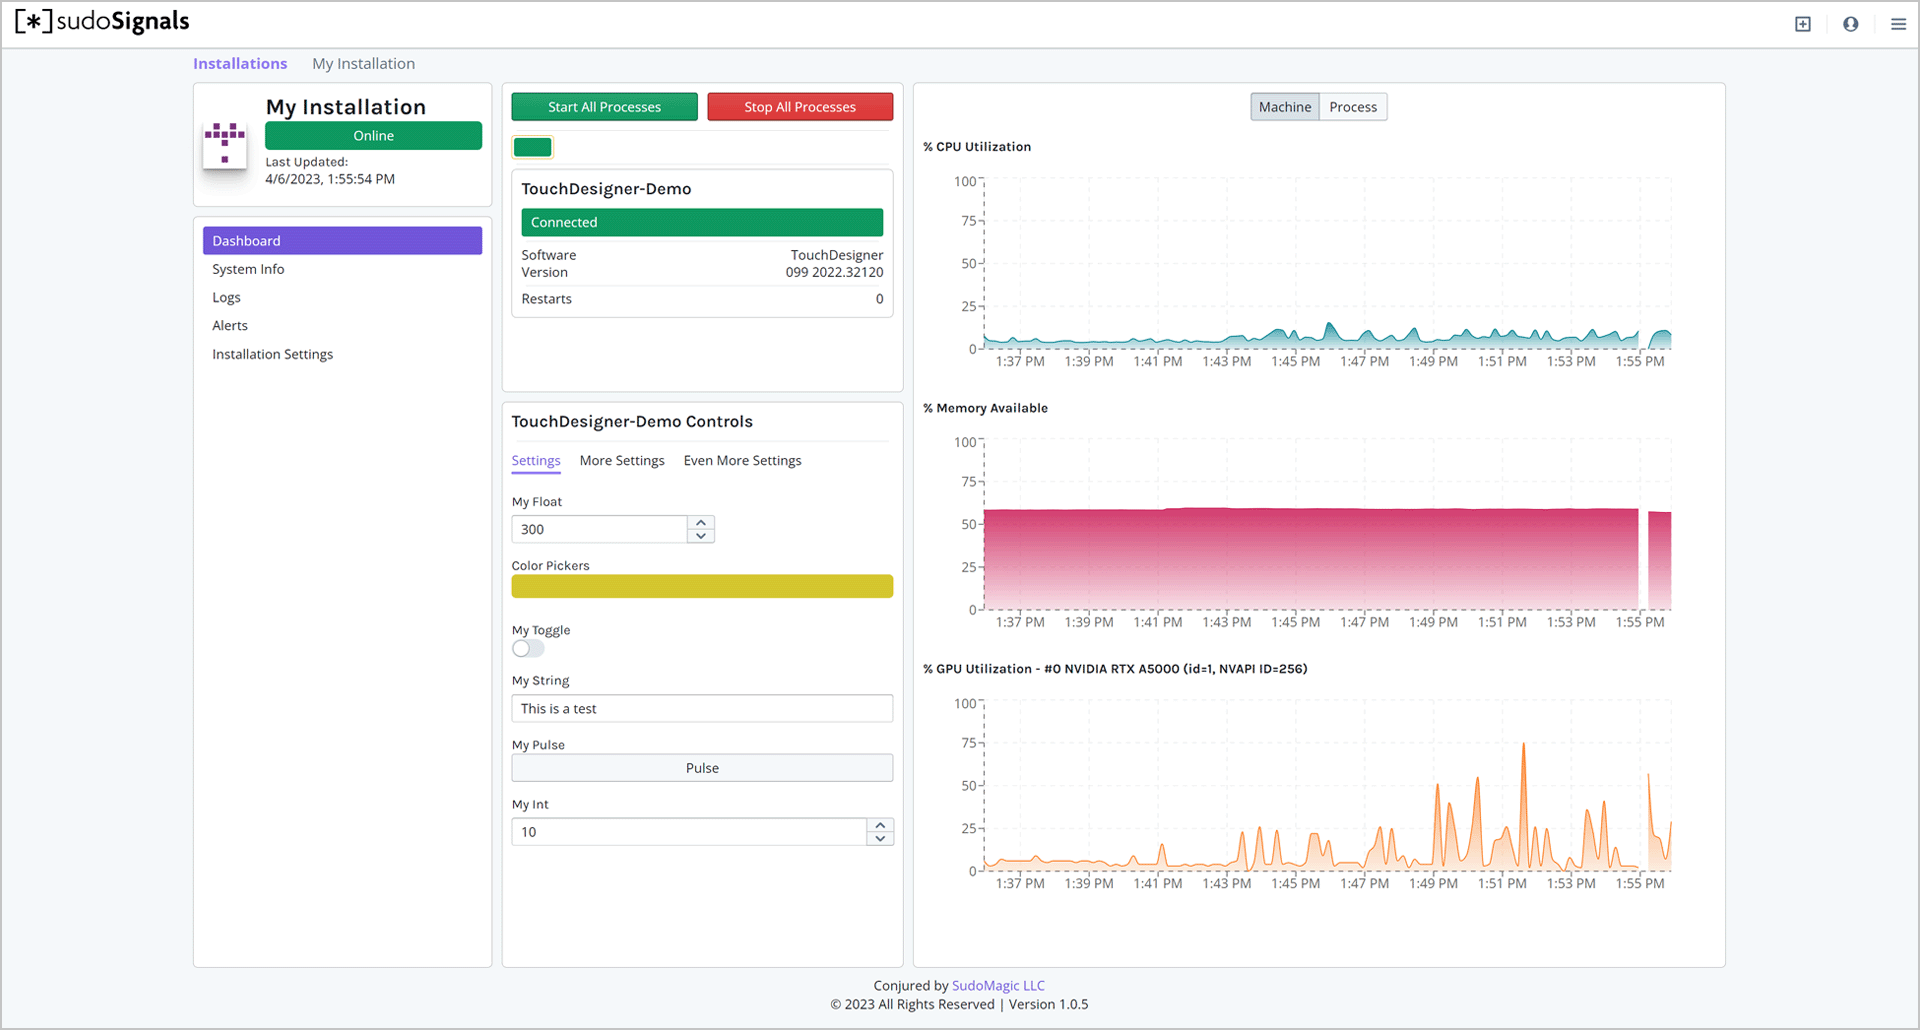Click the green Online status badge
This screenshot has height=1030, width=1920.
[x=373, y=136]
